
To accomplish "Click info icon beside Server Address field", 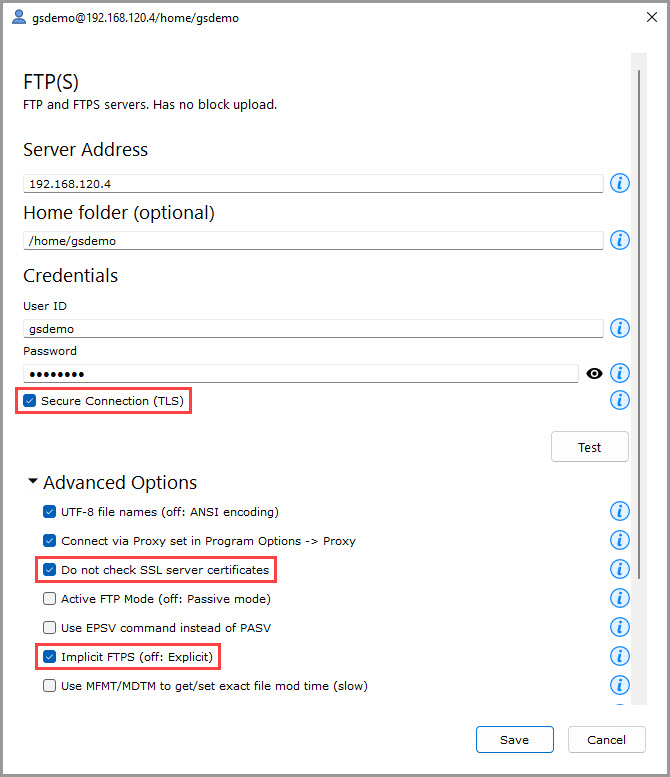I will click(x=620, y=183).
